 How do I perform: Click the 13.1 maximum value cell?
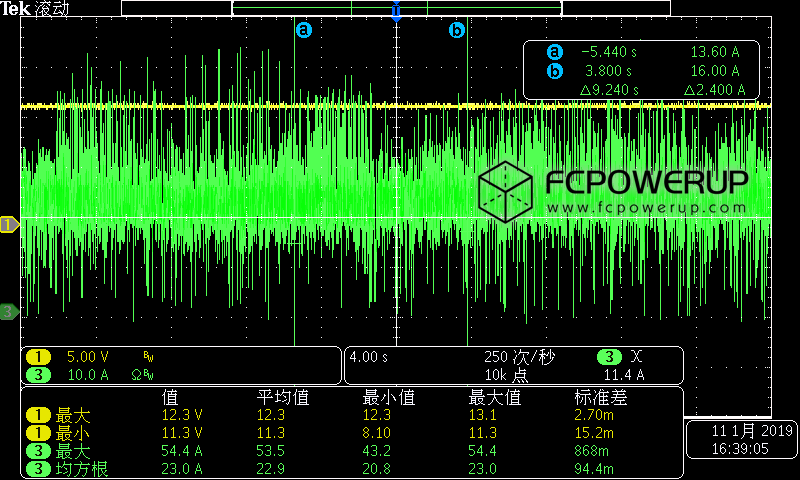point(482,415)
